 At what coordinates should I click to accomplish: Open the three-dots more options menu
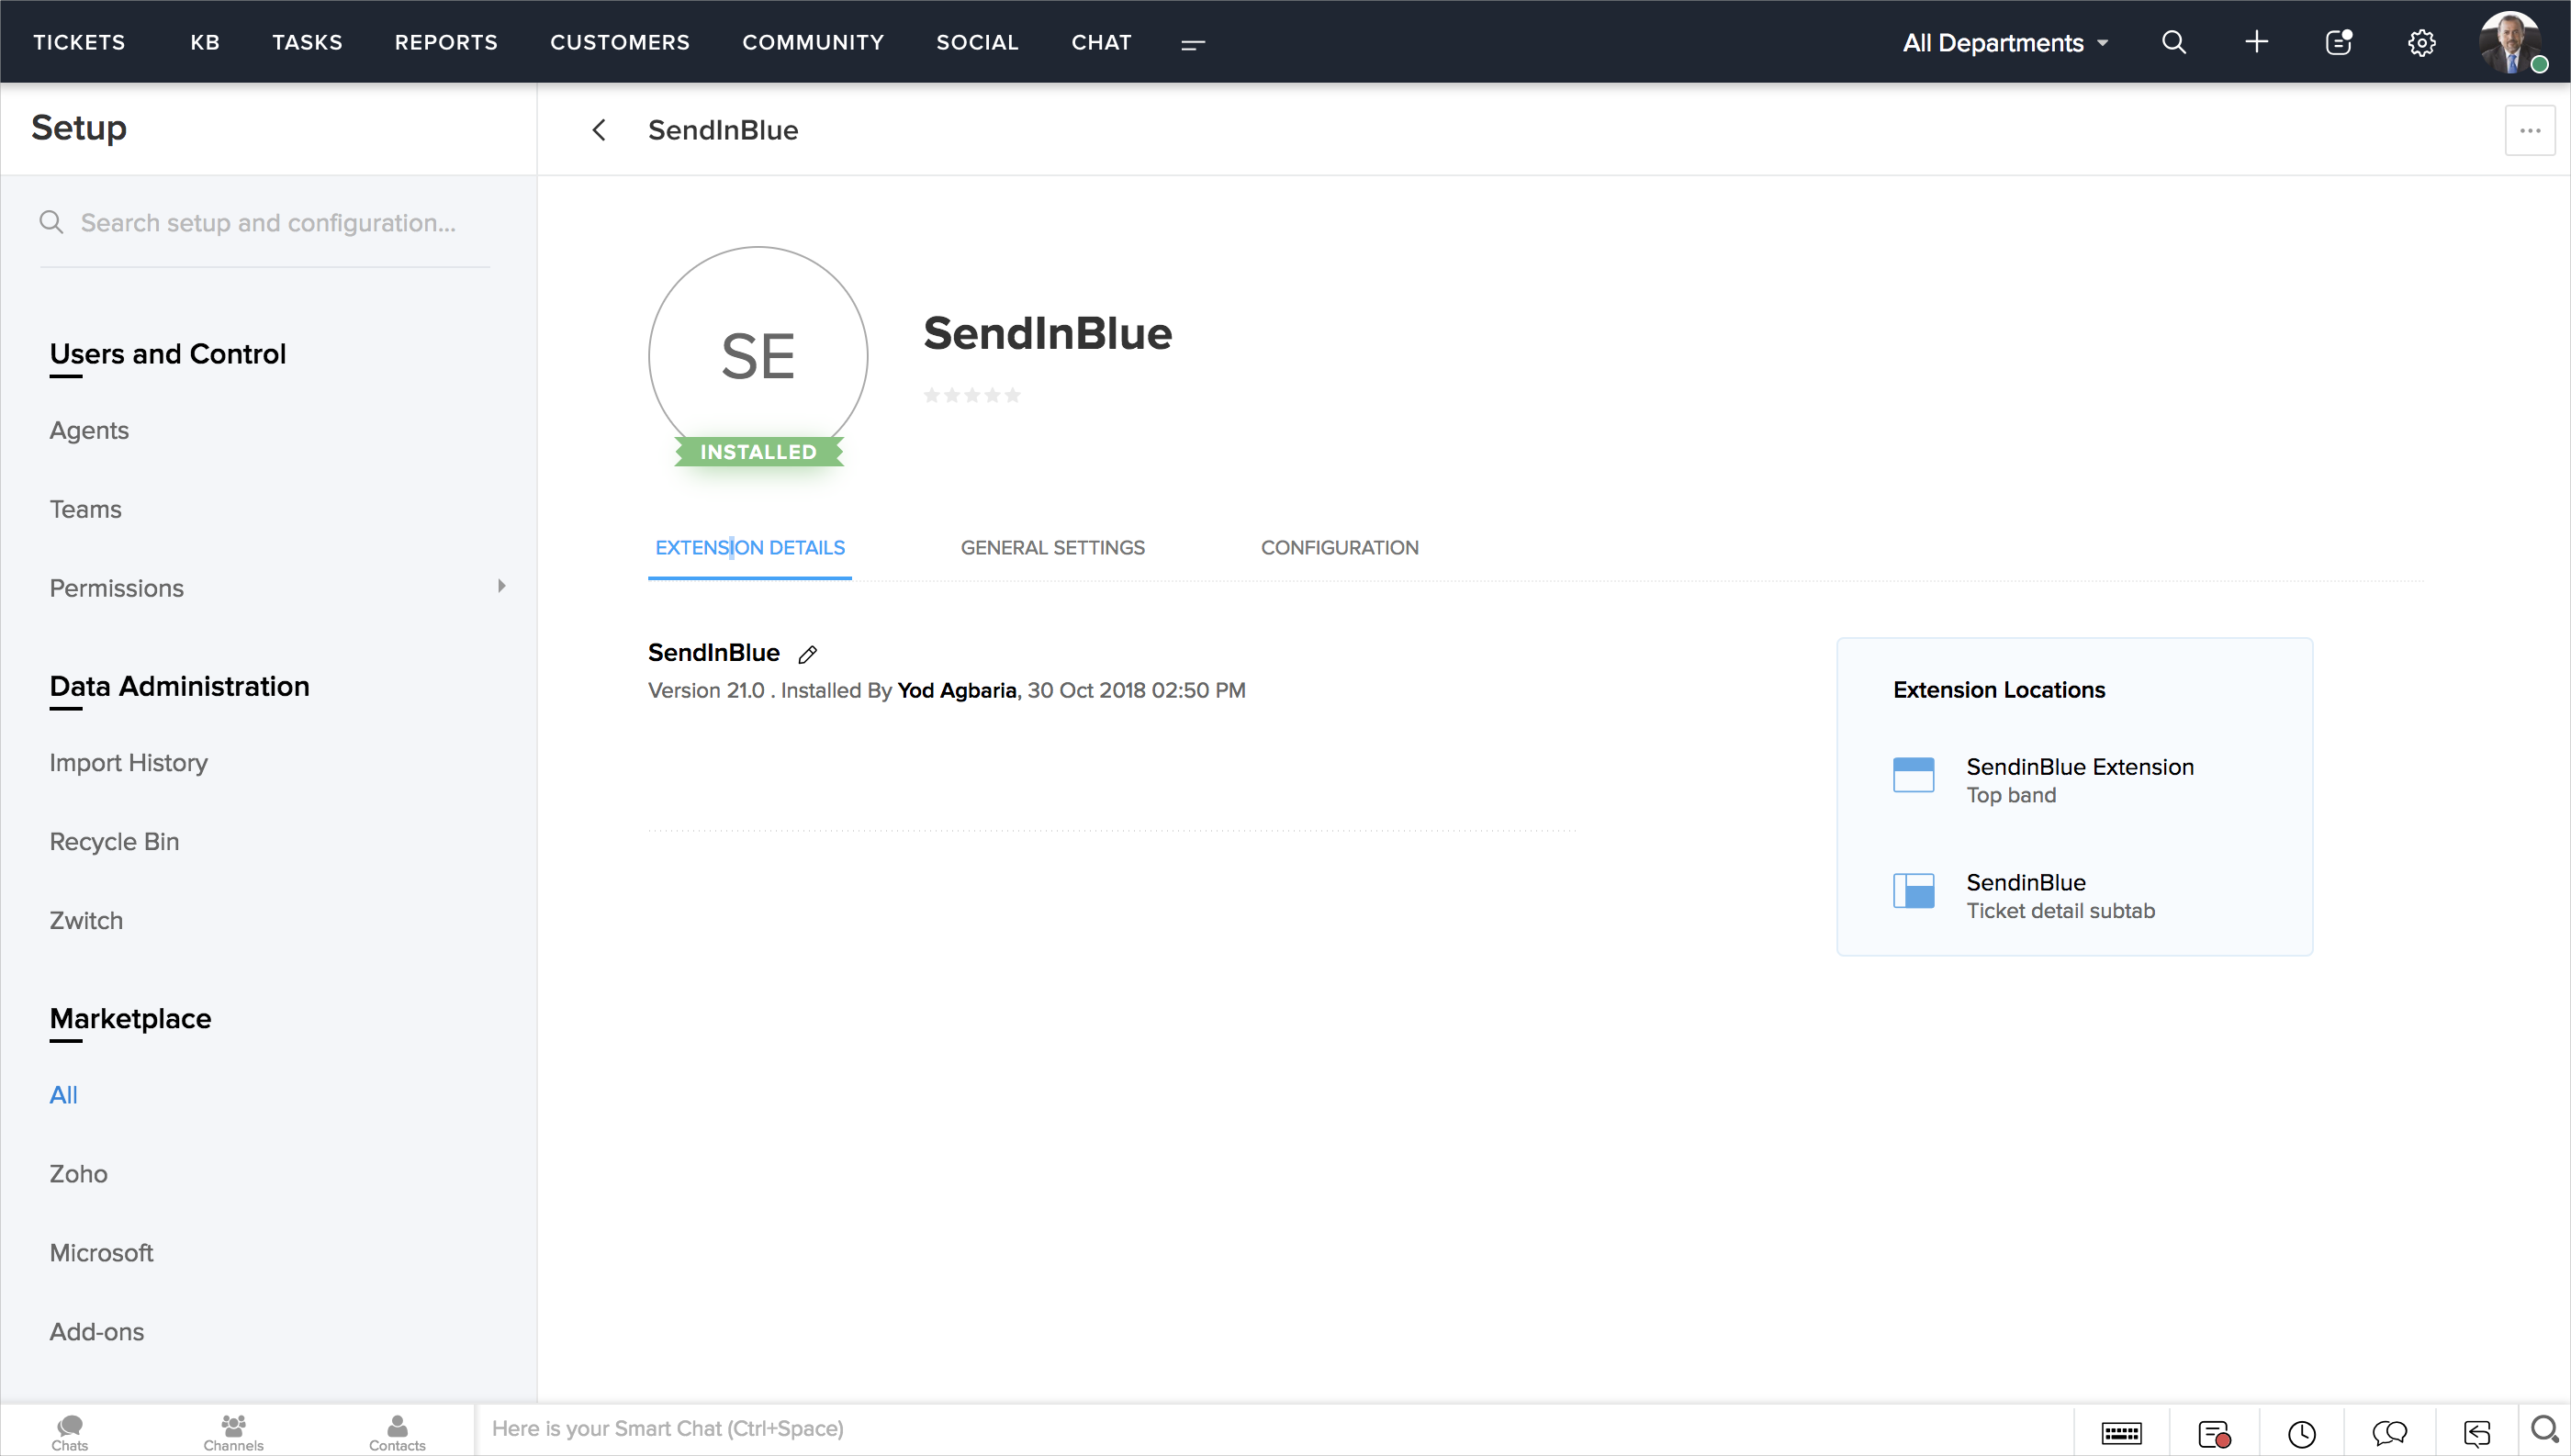tap(2529, 130)
